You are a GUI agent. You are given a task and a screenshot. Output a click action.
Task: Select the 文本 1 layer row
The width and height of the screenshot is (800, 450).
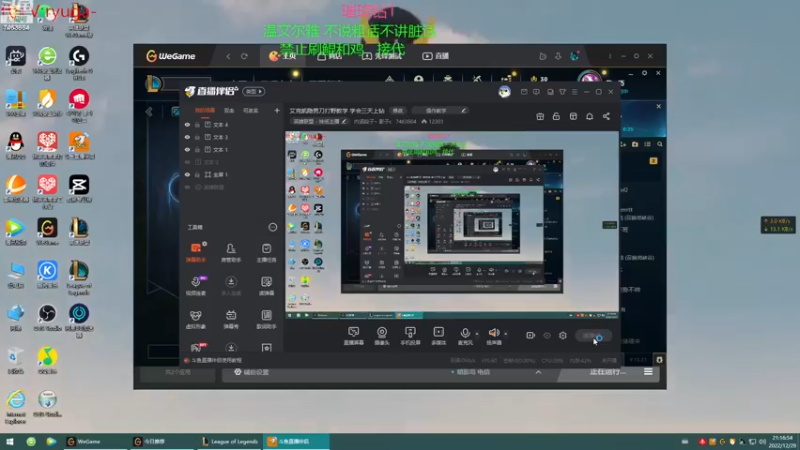(x=232, y=149)
